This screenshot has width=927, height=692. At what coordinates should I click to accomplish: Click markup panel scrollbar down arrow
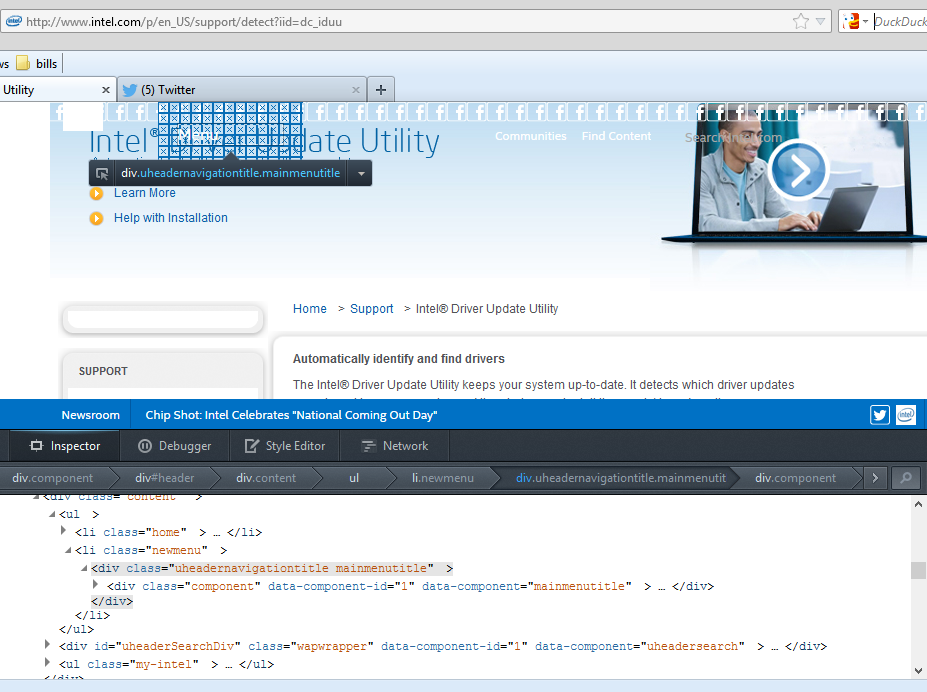point(918,671)
